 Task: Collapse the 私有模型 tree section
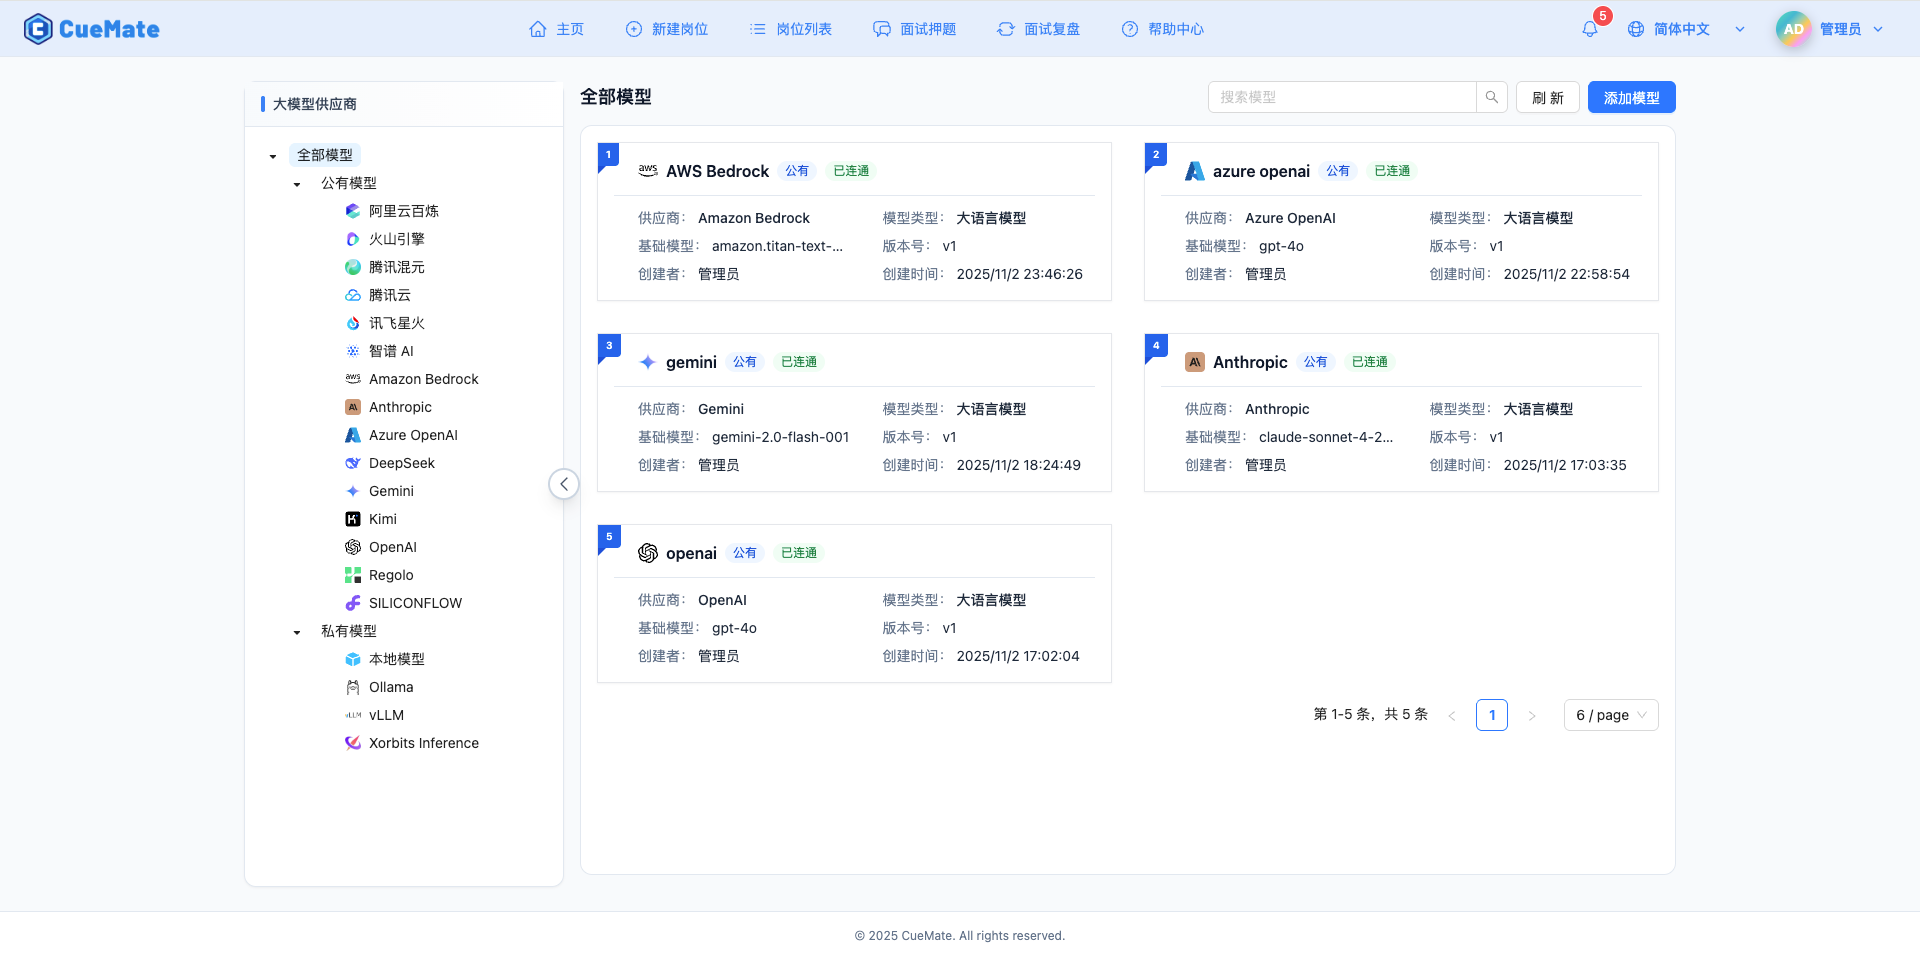point(296,631)
